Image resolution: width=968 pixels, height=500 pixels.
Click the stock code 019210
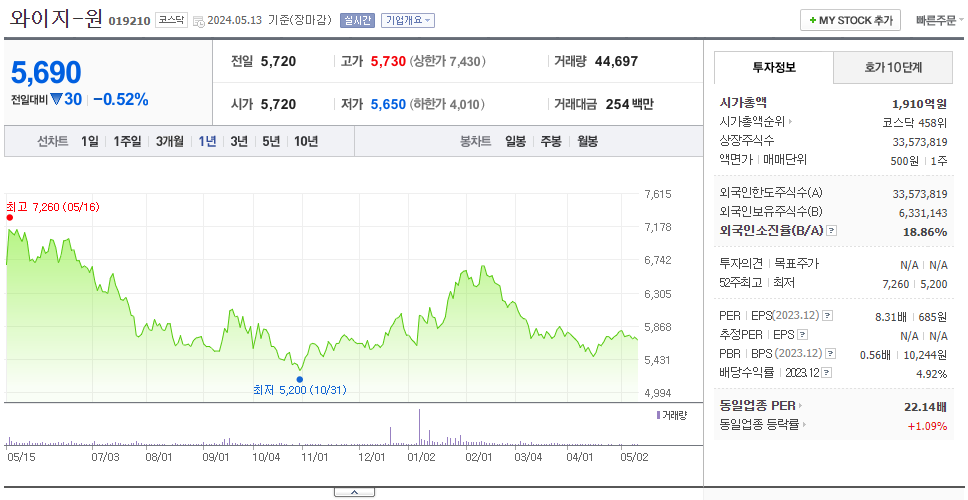click(129, 21)
